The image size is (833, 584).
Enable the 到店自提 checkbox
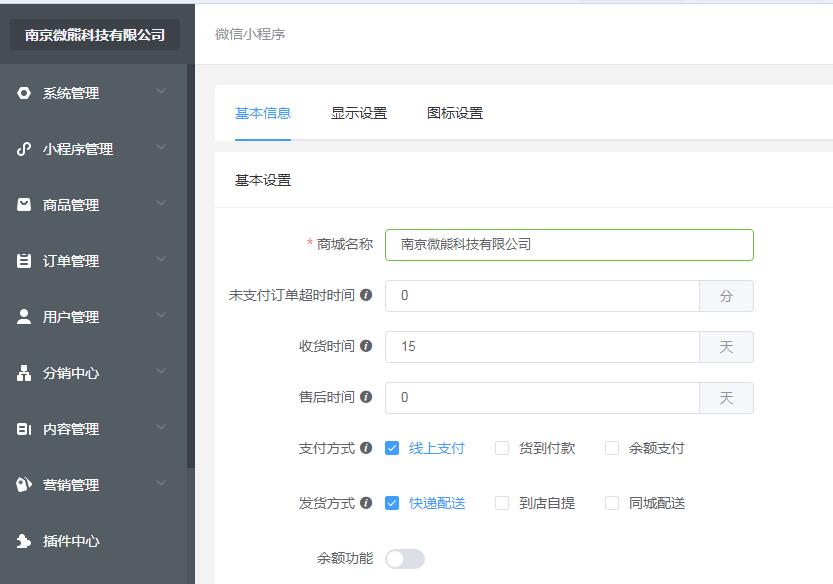pos(502,503)
